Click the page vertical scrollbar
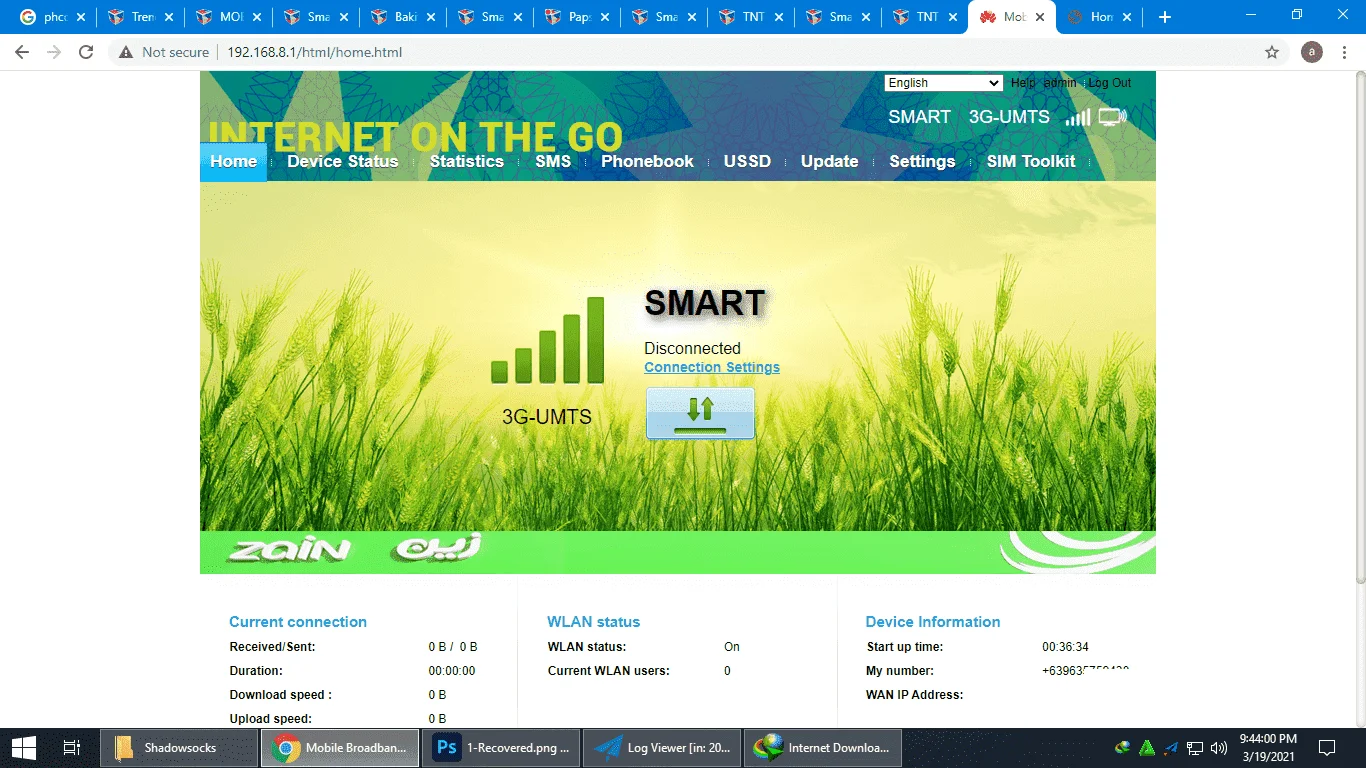This screenshot has width=1366, height=768. [1360, 328]
